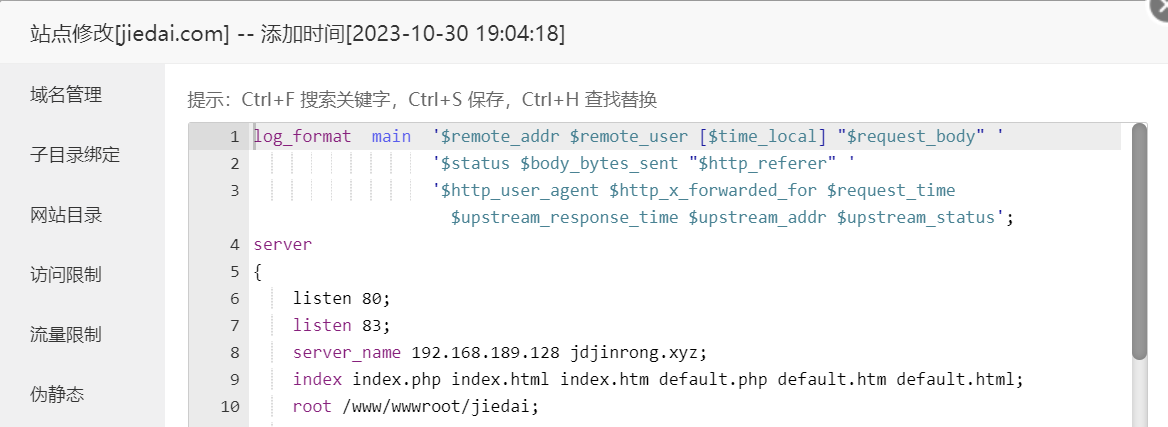Viewport: 1168px width, 427px height.
Task: Open the 访问限制 section
Action: [x=66, y=275]
